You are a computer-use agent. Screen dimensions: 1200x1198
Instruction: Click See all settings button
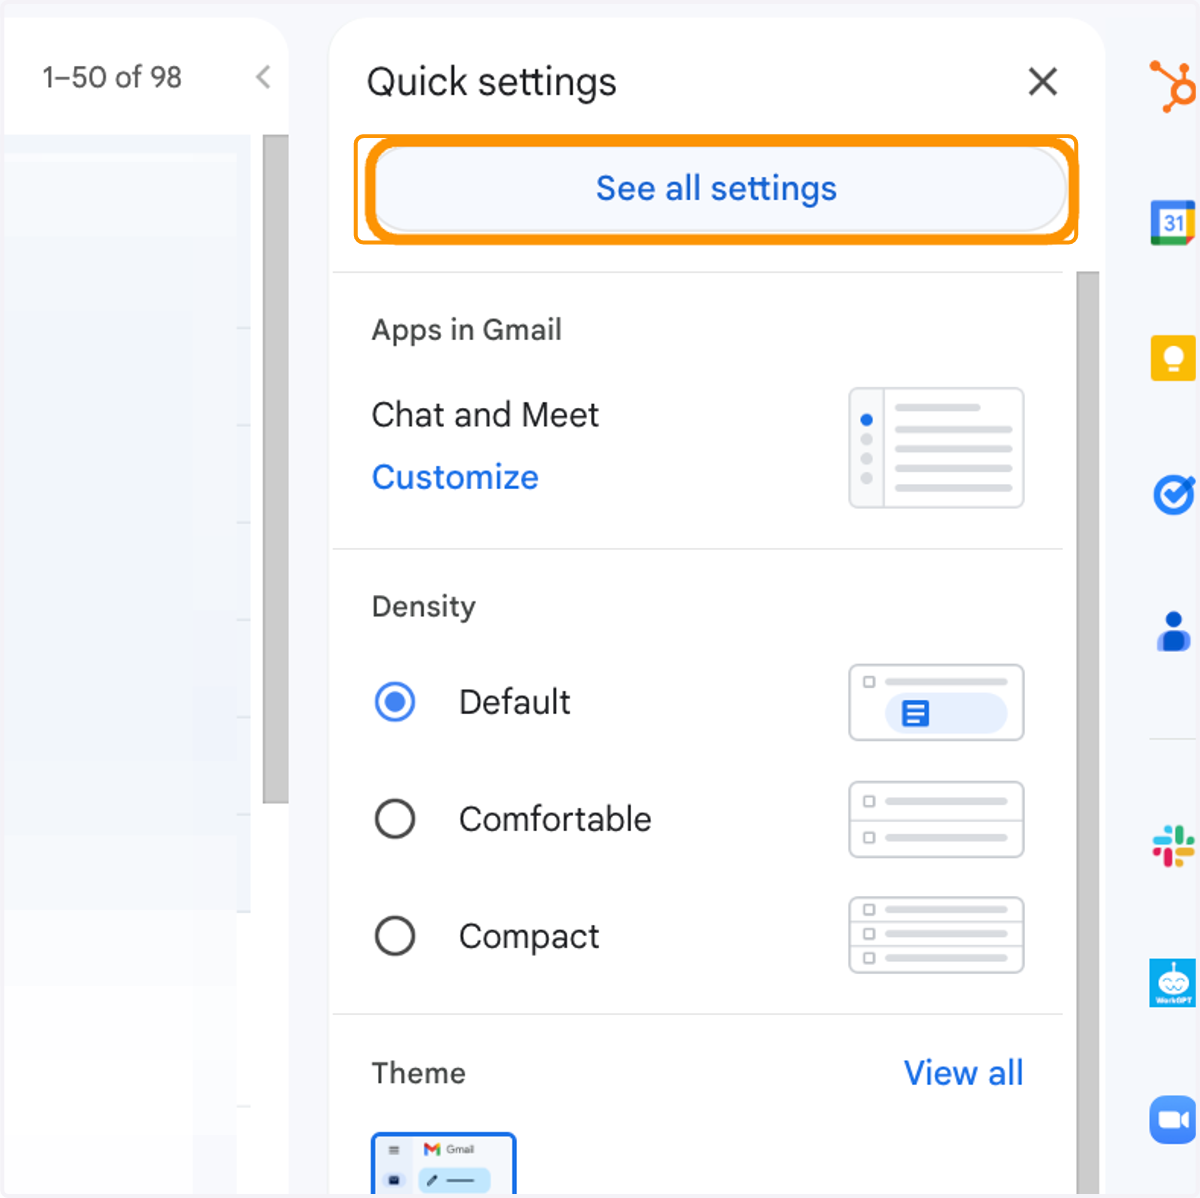(x=716, y=189)
